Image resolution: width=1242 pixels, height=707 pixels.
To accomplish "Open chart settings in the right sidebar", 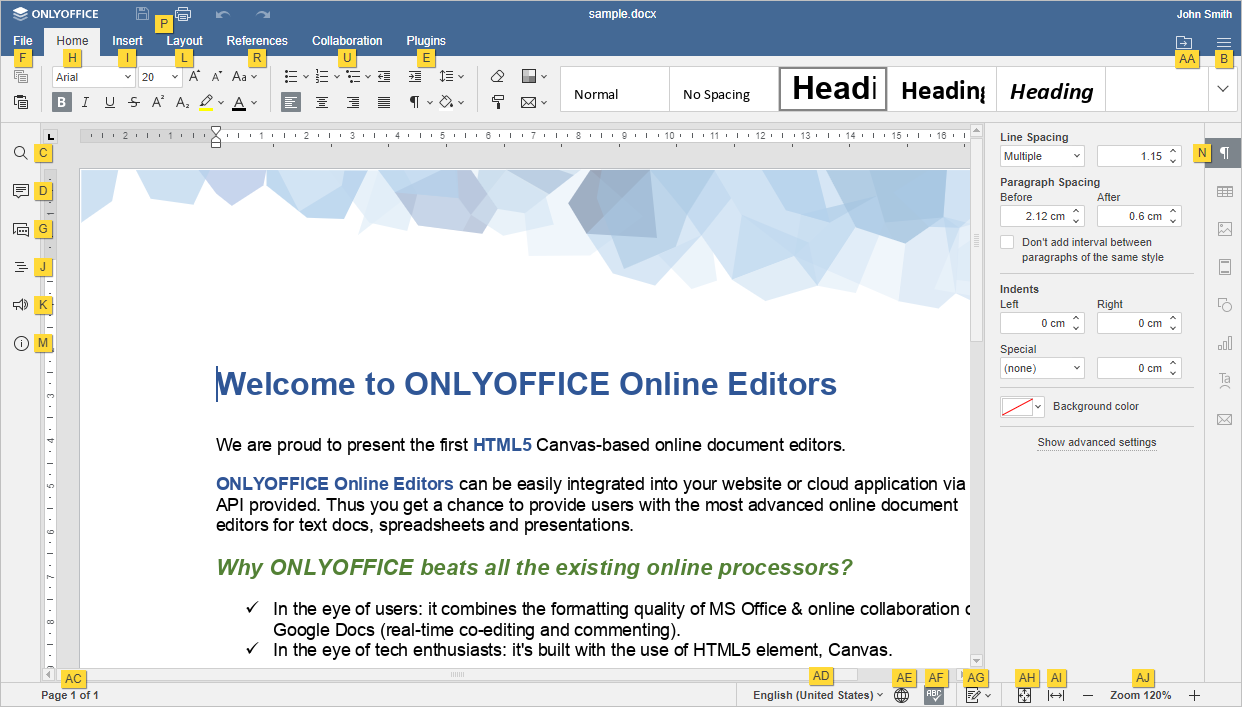I will pyautogui.click(x=1224, y=343).
